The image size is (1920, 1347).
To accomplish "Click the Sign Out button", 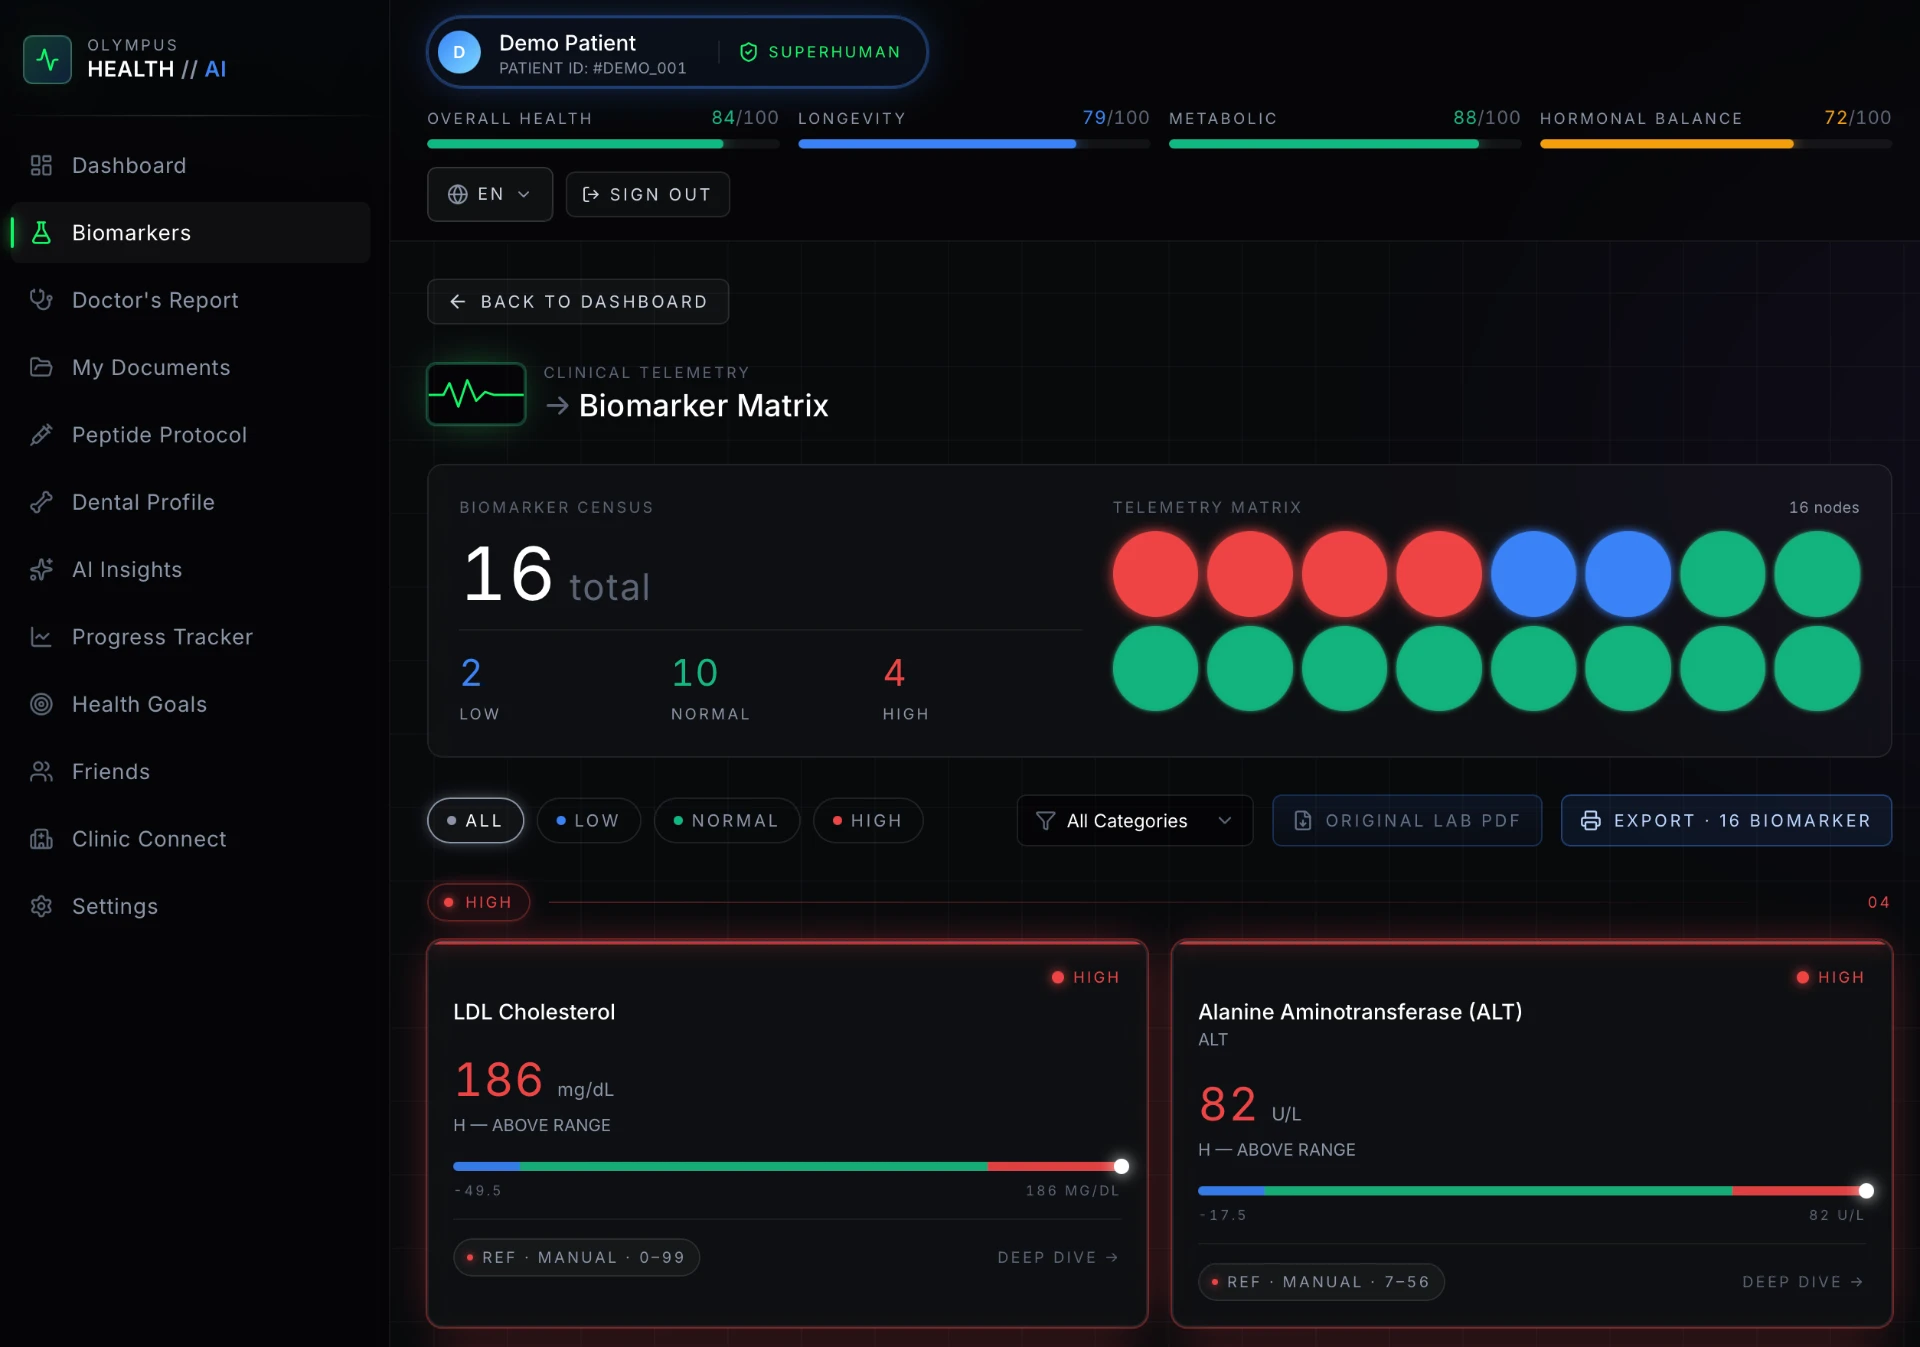I will 648,194.
